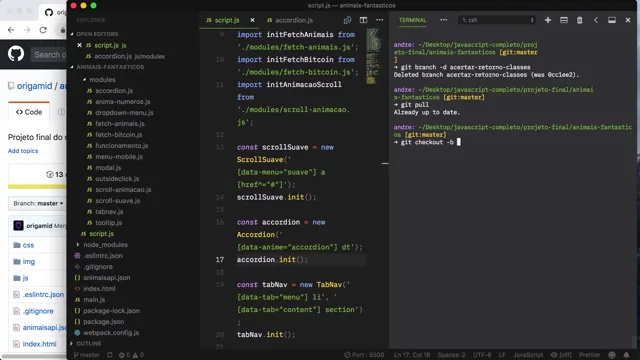Screen dimensions: 640x360
Task: Open the terminal shell selector dropdown 1: zsh
Action: 498,20
